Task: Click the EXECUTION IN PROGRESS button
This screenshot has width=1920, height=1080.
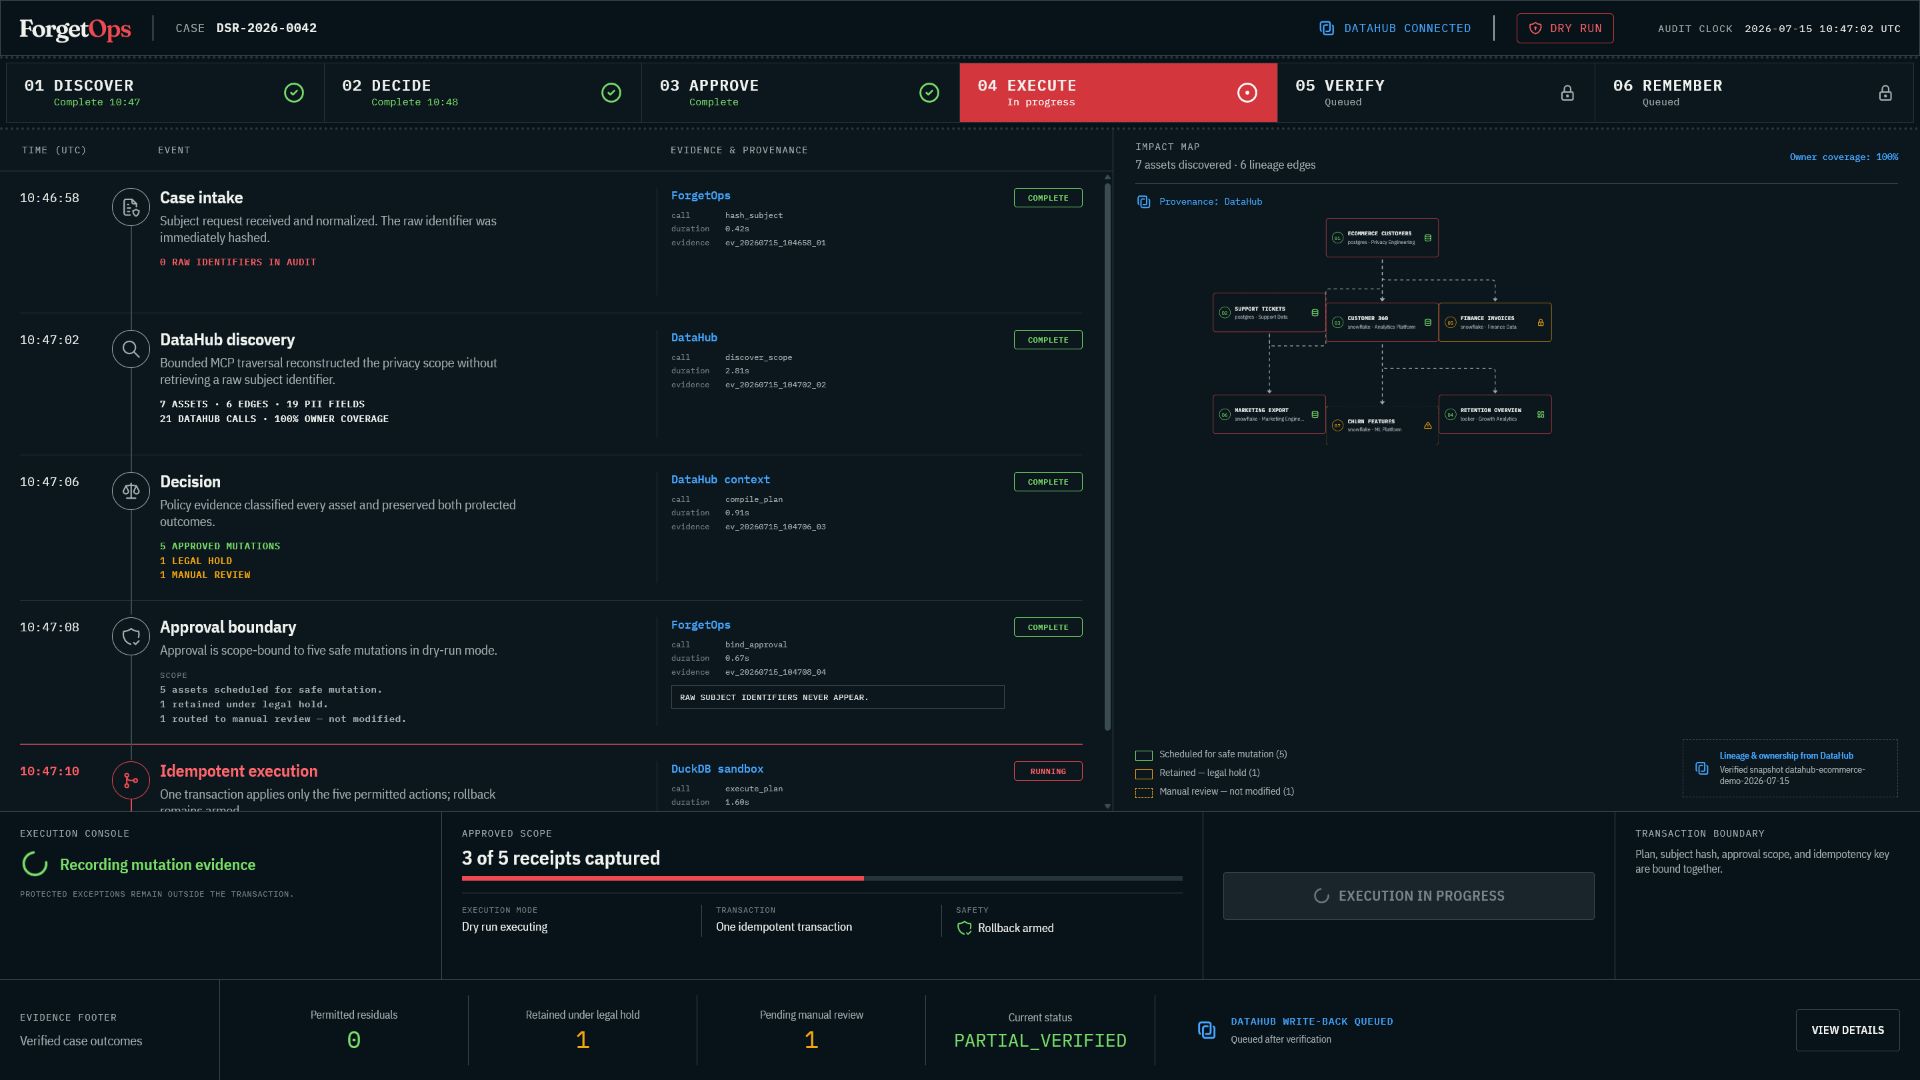Action: point(1408,896)
